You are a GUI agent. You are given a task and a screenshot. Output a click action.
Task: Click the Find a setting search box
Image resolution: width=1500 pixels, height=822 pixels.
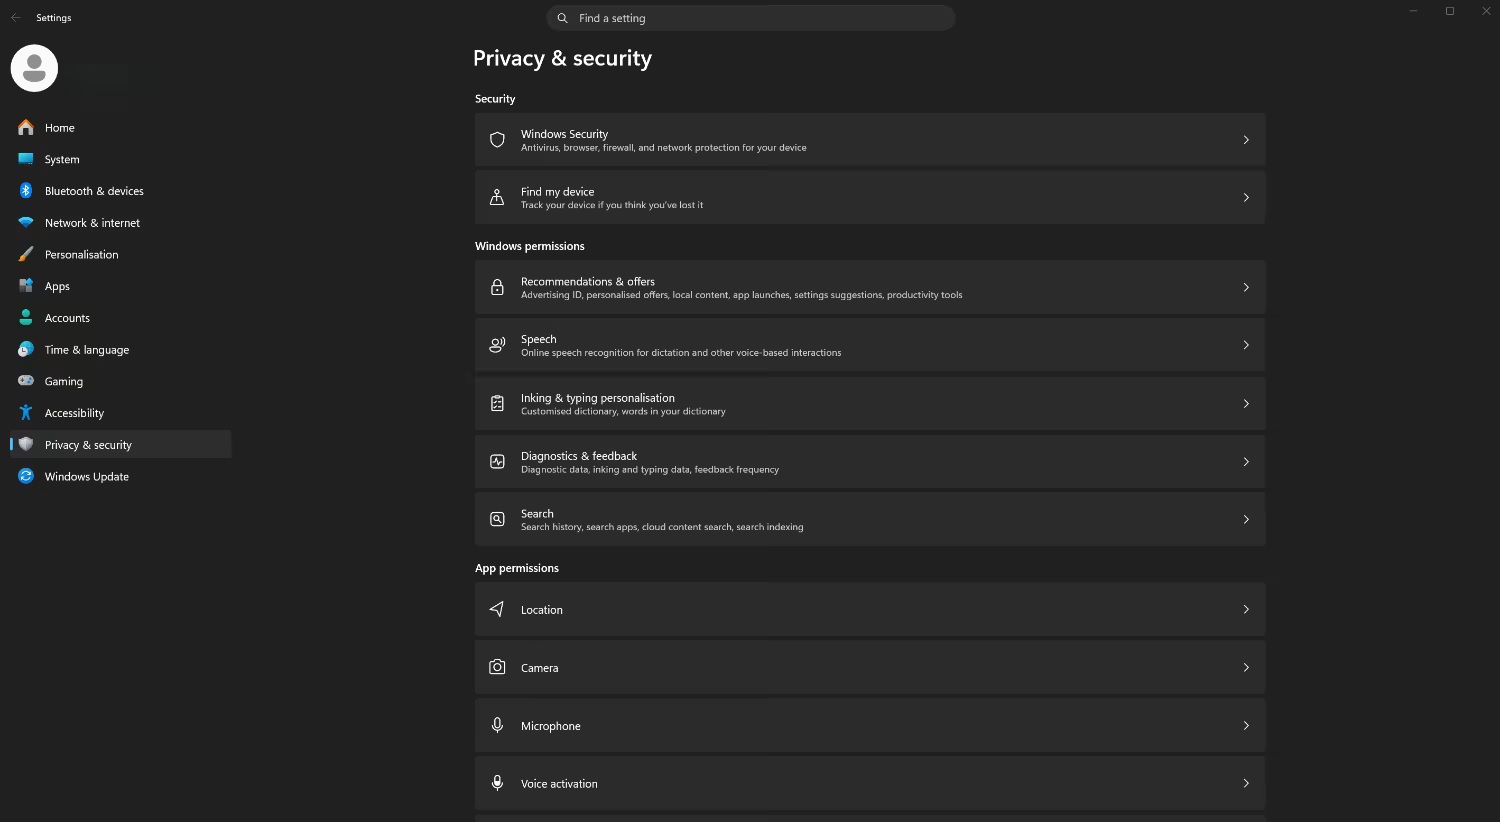pos(751,18)
